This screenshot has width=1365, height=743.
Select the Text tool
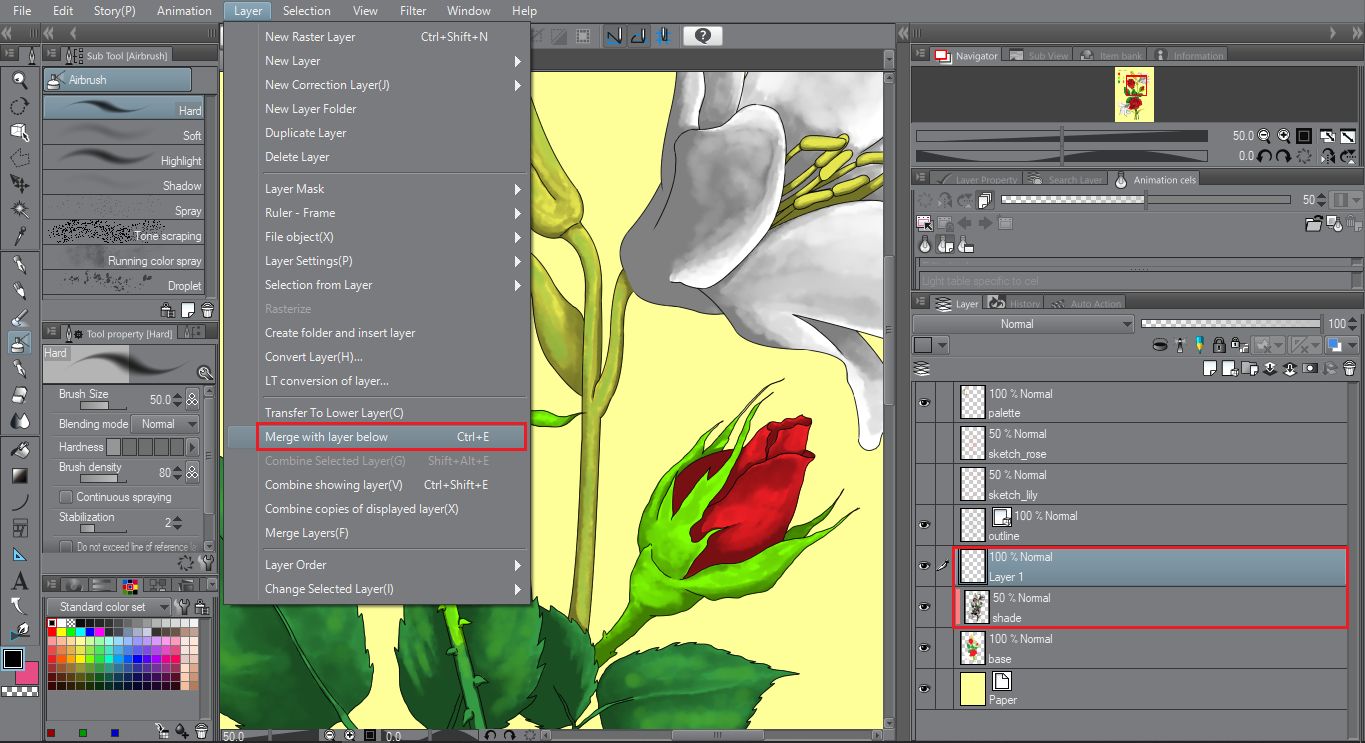(19, 581)
